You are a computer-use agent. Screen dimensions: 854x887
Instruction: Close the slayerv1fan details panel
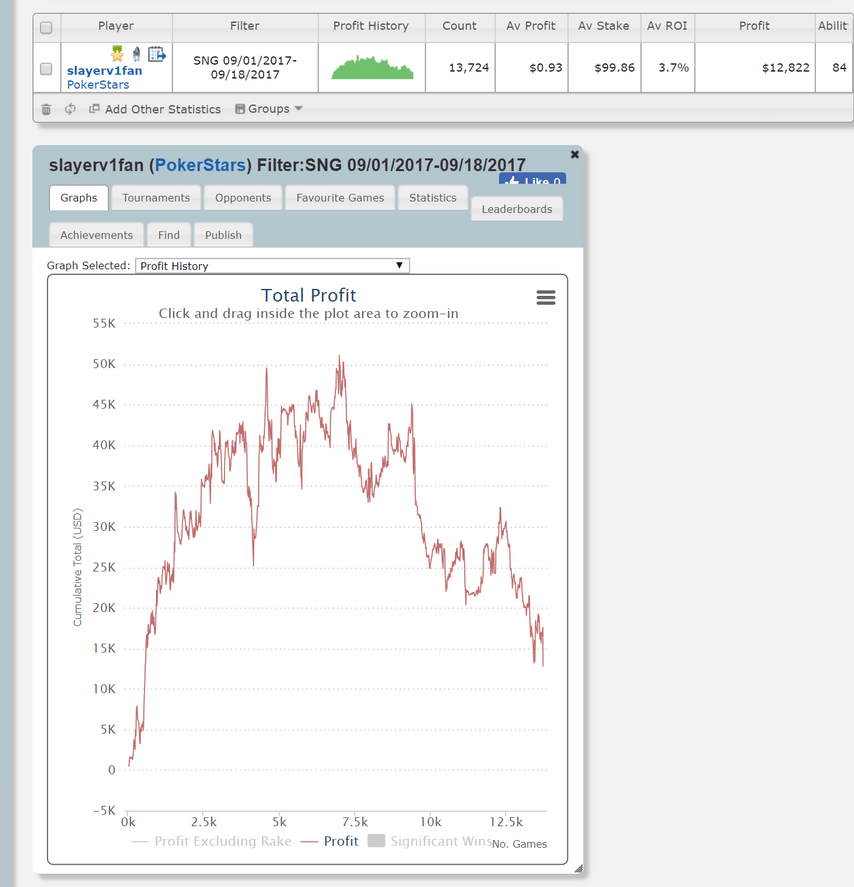point(575,154)
